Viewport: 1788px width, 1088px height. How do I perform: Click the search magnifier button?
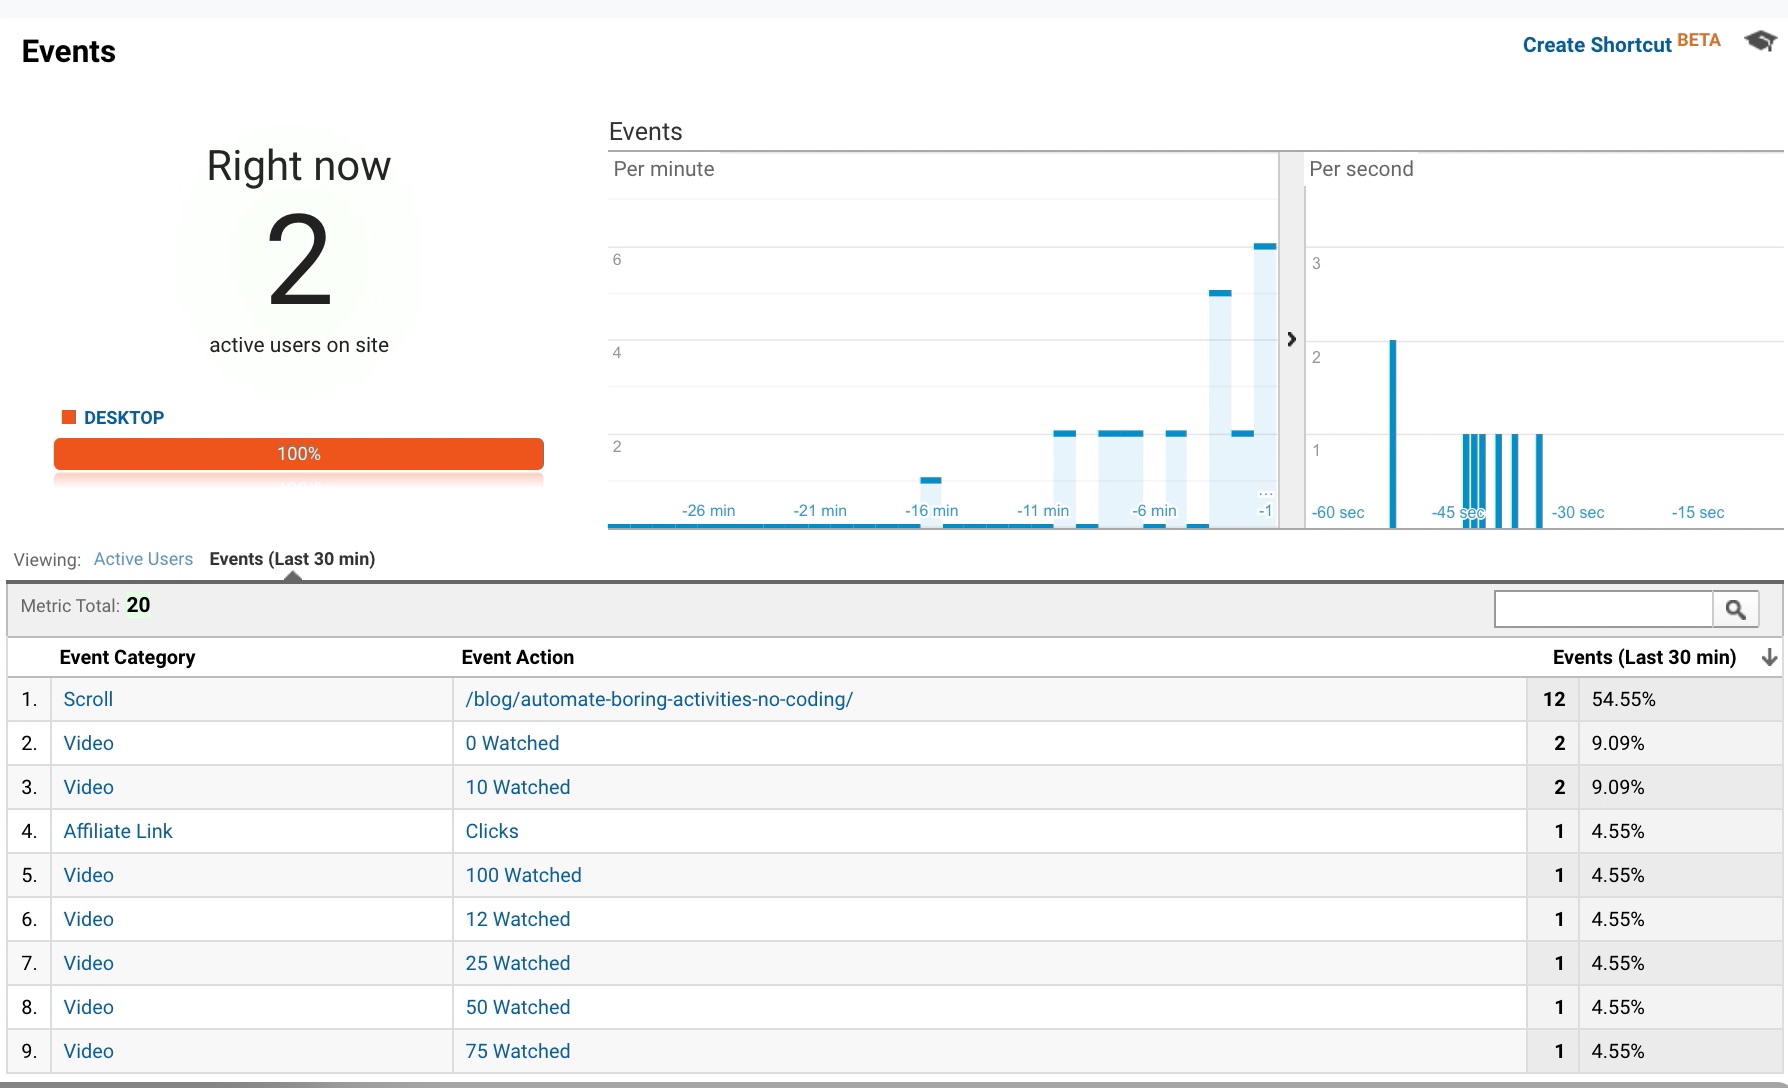[1736, 609]
